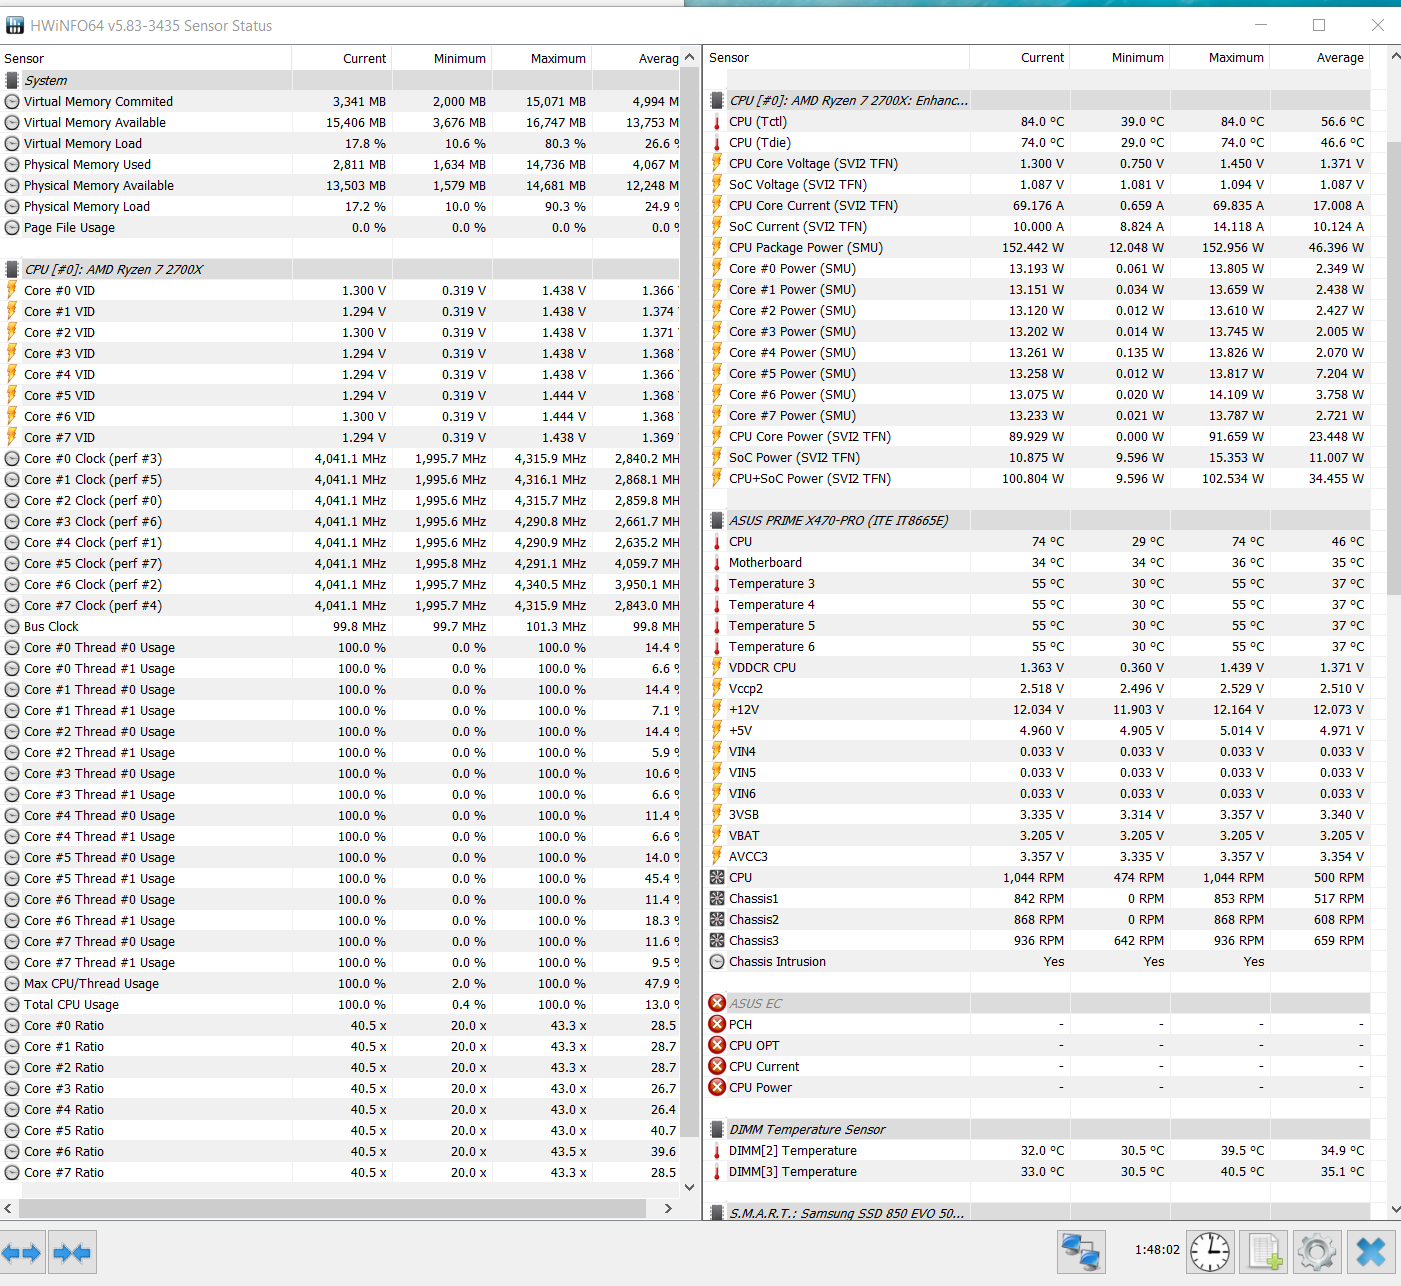Select the Core #6 Power (SMU) row
Viewport: 1401px width, 1286px height.
click(1038, 394)
